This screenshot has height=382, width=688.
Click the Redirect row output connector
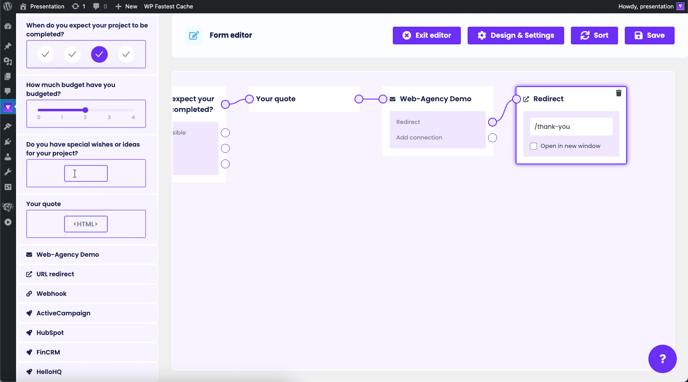[x=492, y=122]
